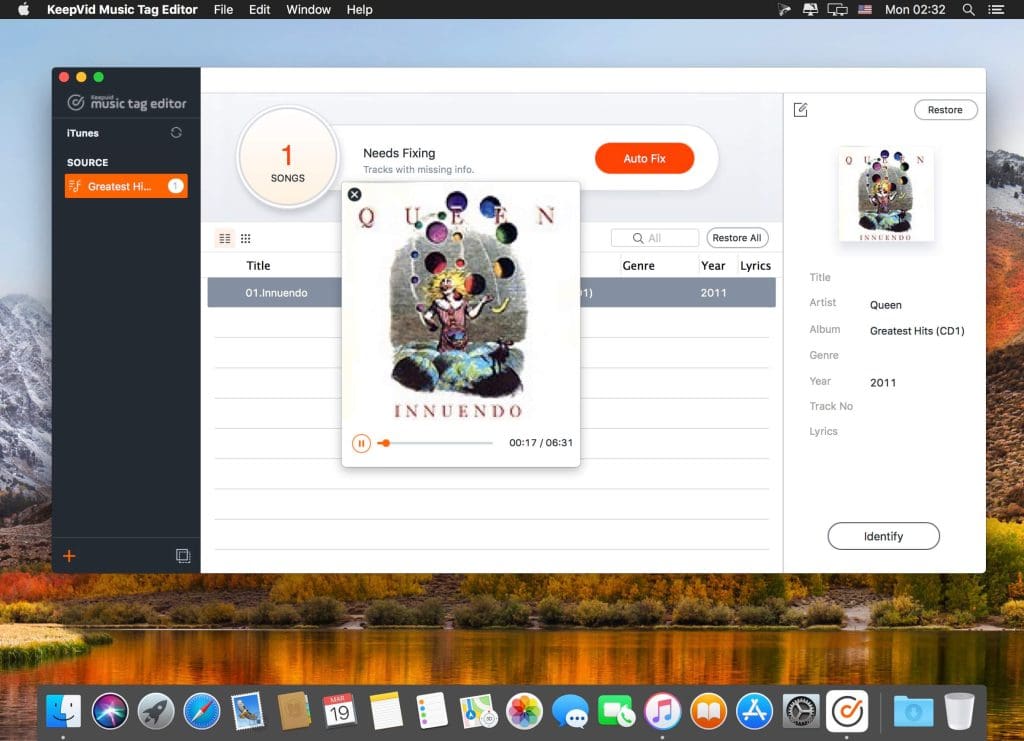Image resolution: width=1024 pixels, height=741 pixels.
Task: Click the Queen Innuendo album artwork thumbnail
Action: (x=886, y=192)
